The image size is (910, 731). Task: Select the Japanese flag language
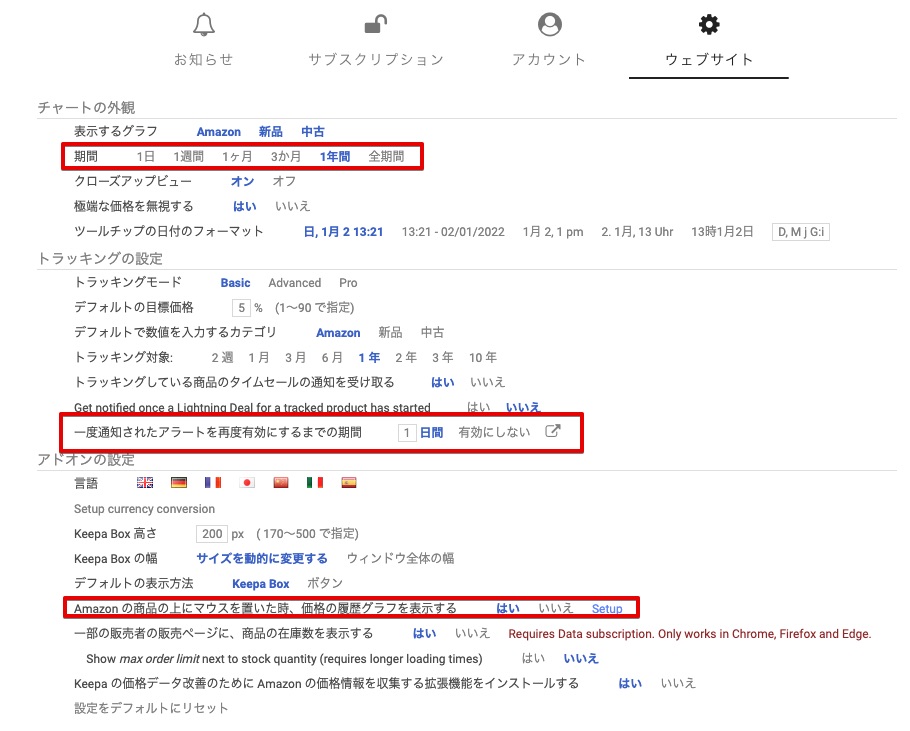click(x=248, y=483)
